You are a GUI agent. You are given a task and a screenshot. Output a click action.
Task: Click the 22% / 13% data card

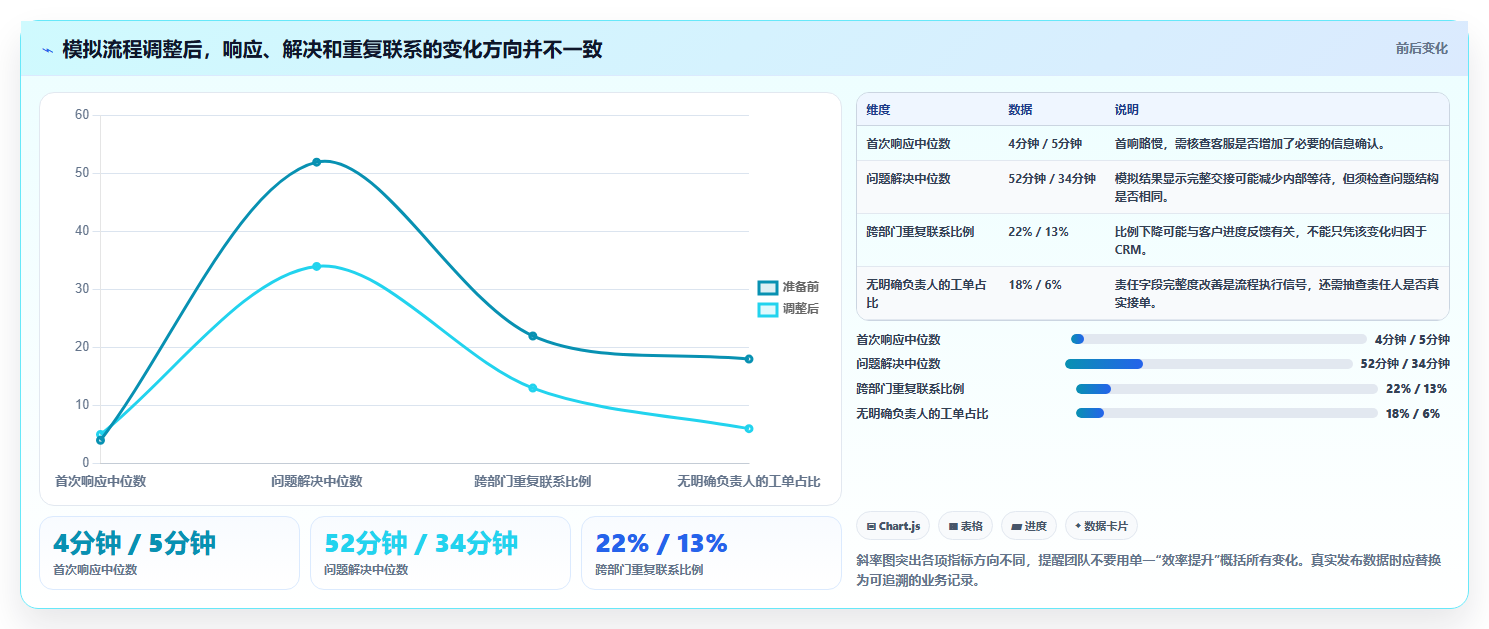(x=711, y=553)
